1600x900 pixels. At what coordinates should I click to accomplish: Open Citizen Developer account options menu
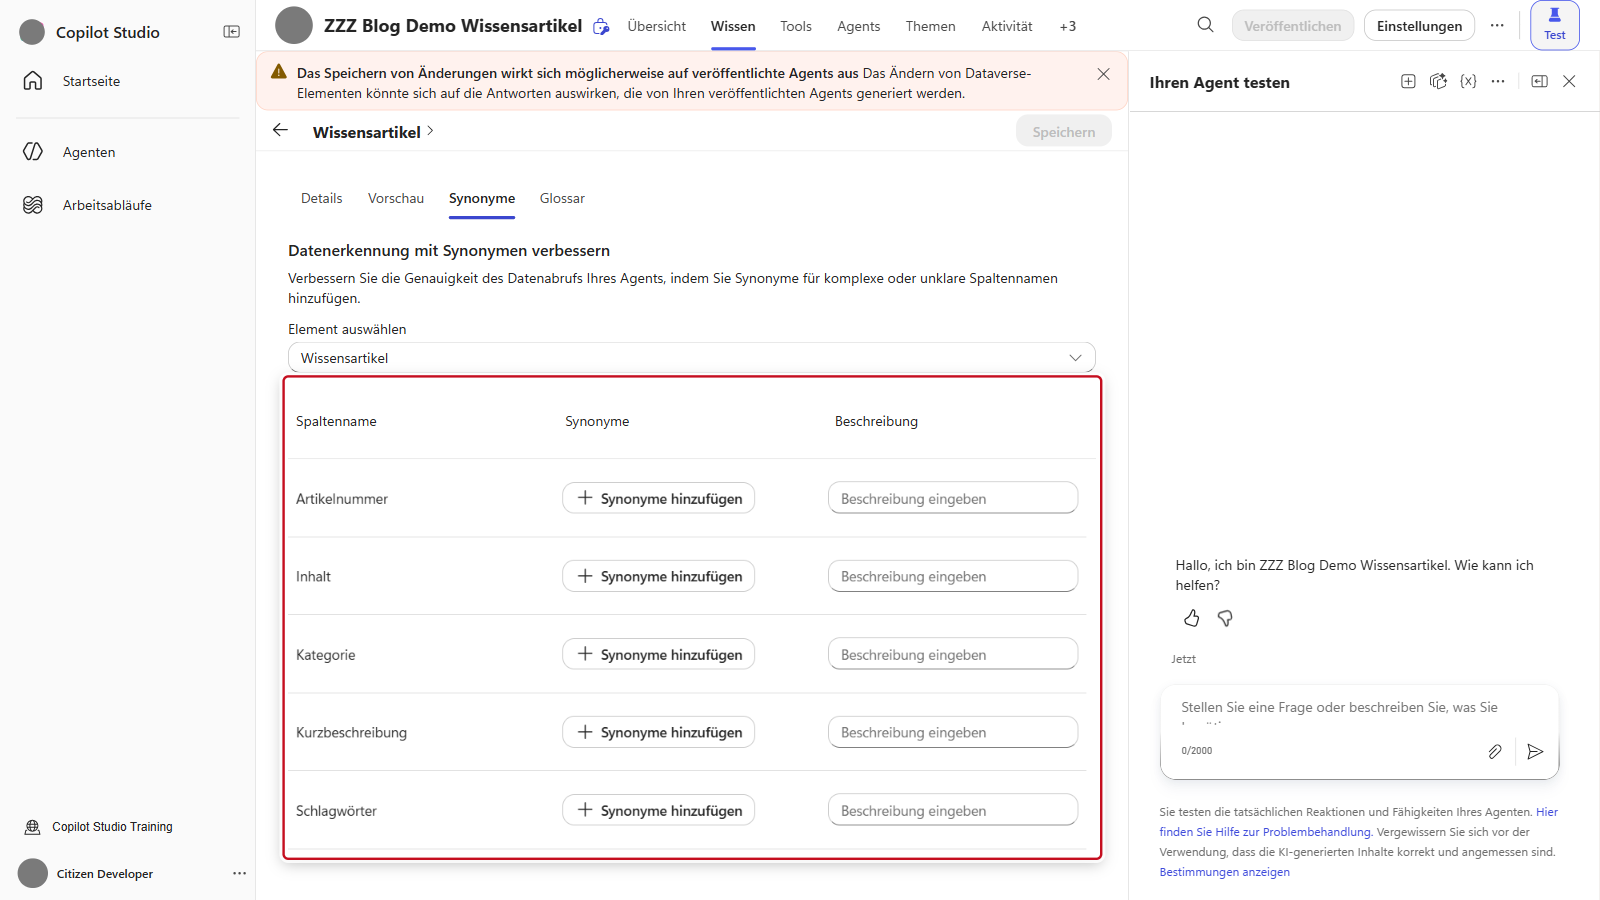tap(239, 873)
